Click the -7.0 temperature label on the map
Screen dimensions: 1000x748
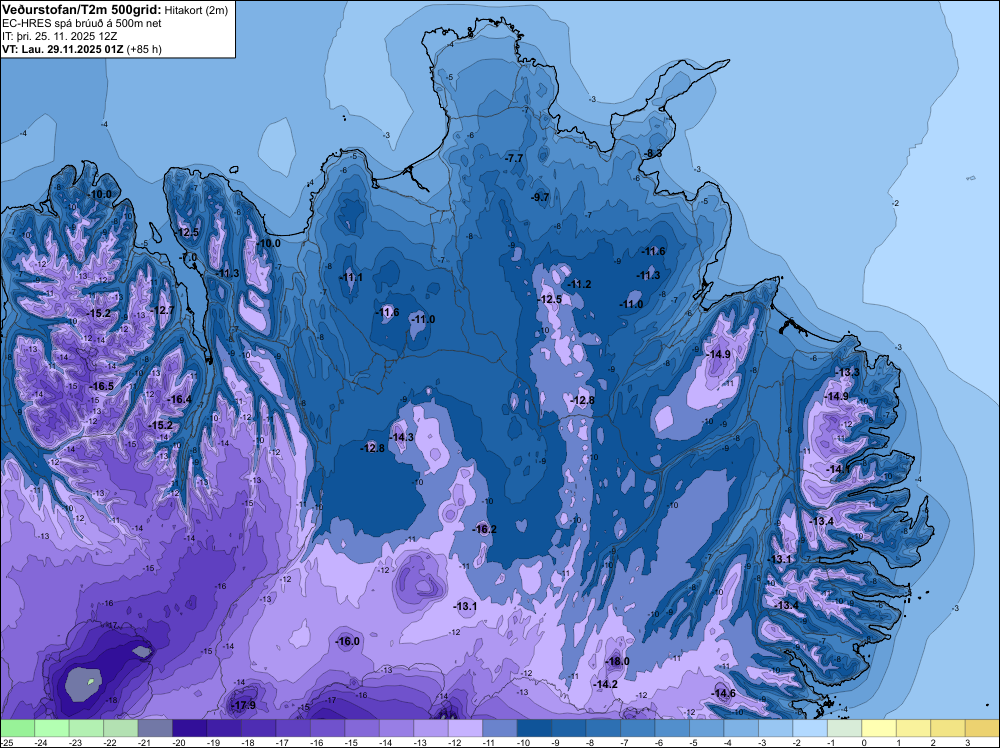(x=188, y=257)
